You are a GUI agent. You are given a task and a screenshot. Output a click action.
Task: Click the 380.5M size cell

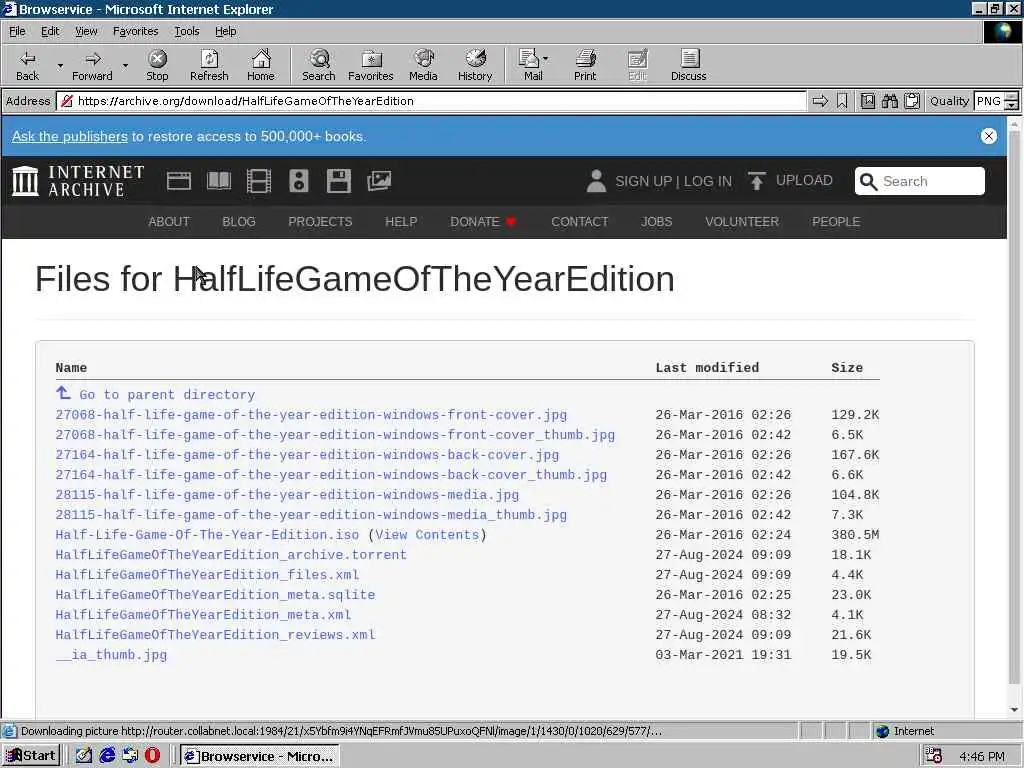click(855, 535)
